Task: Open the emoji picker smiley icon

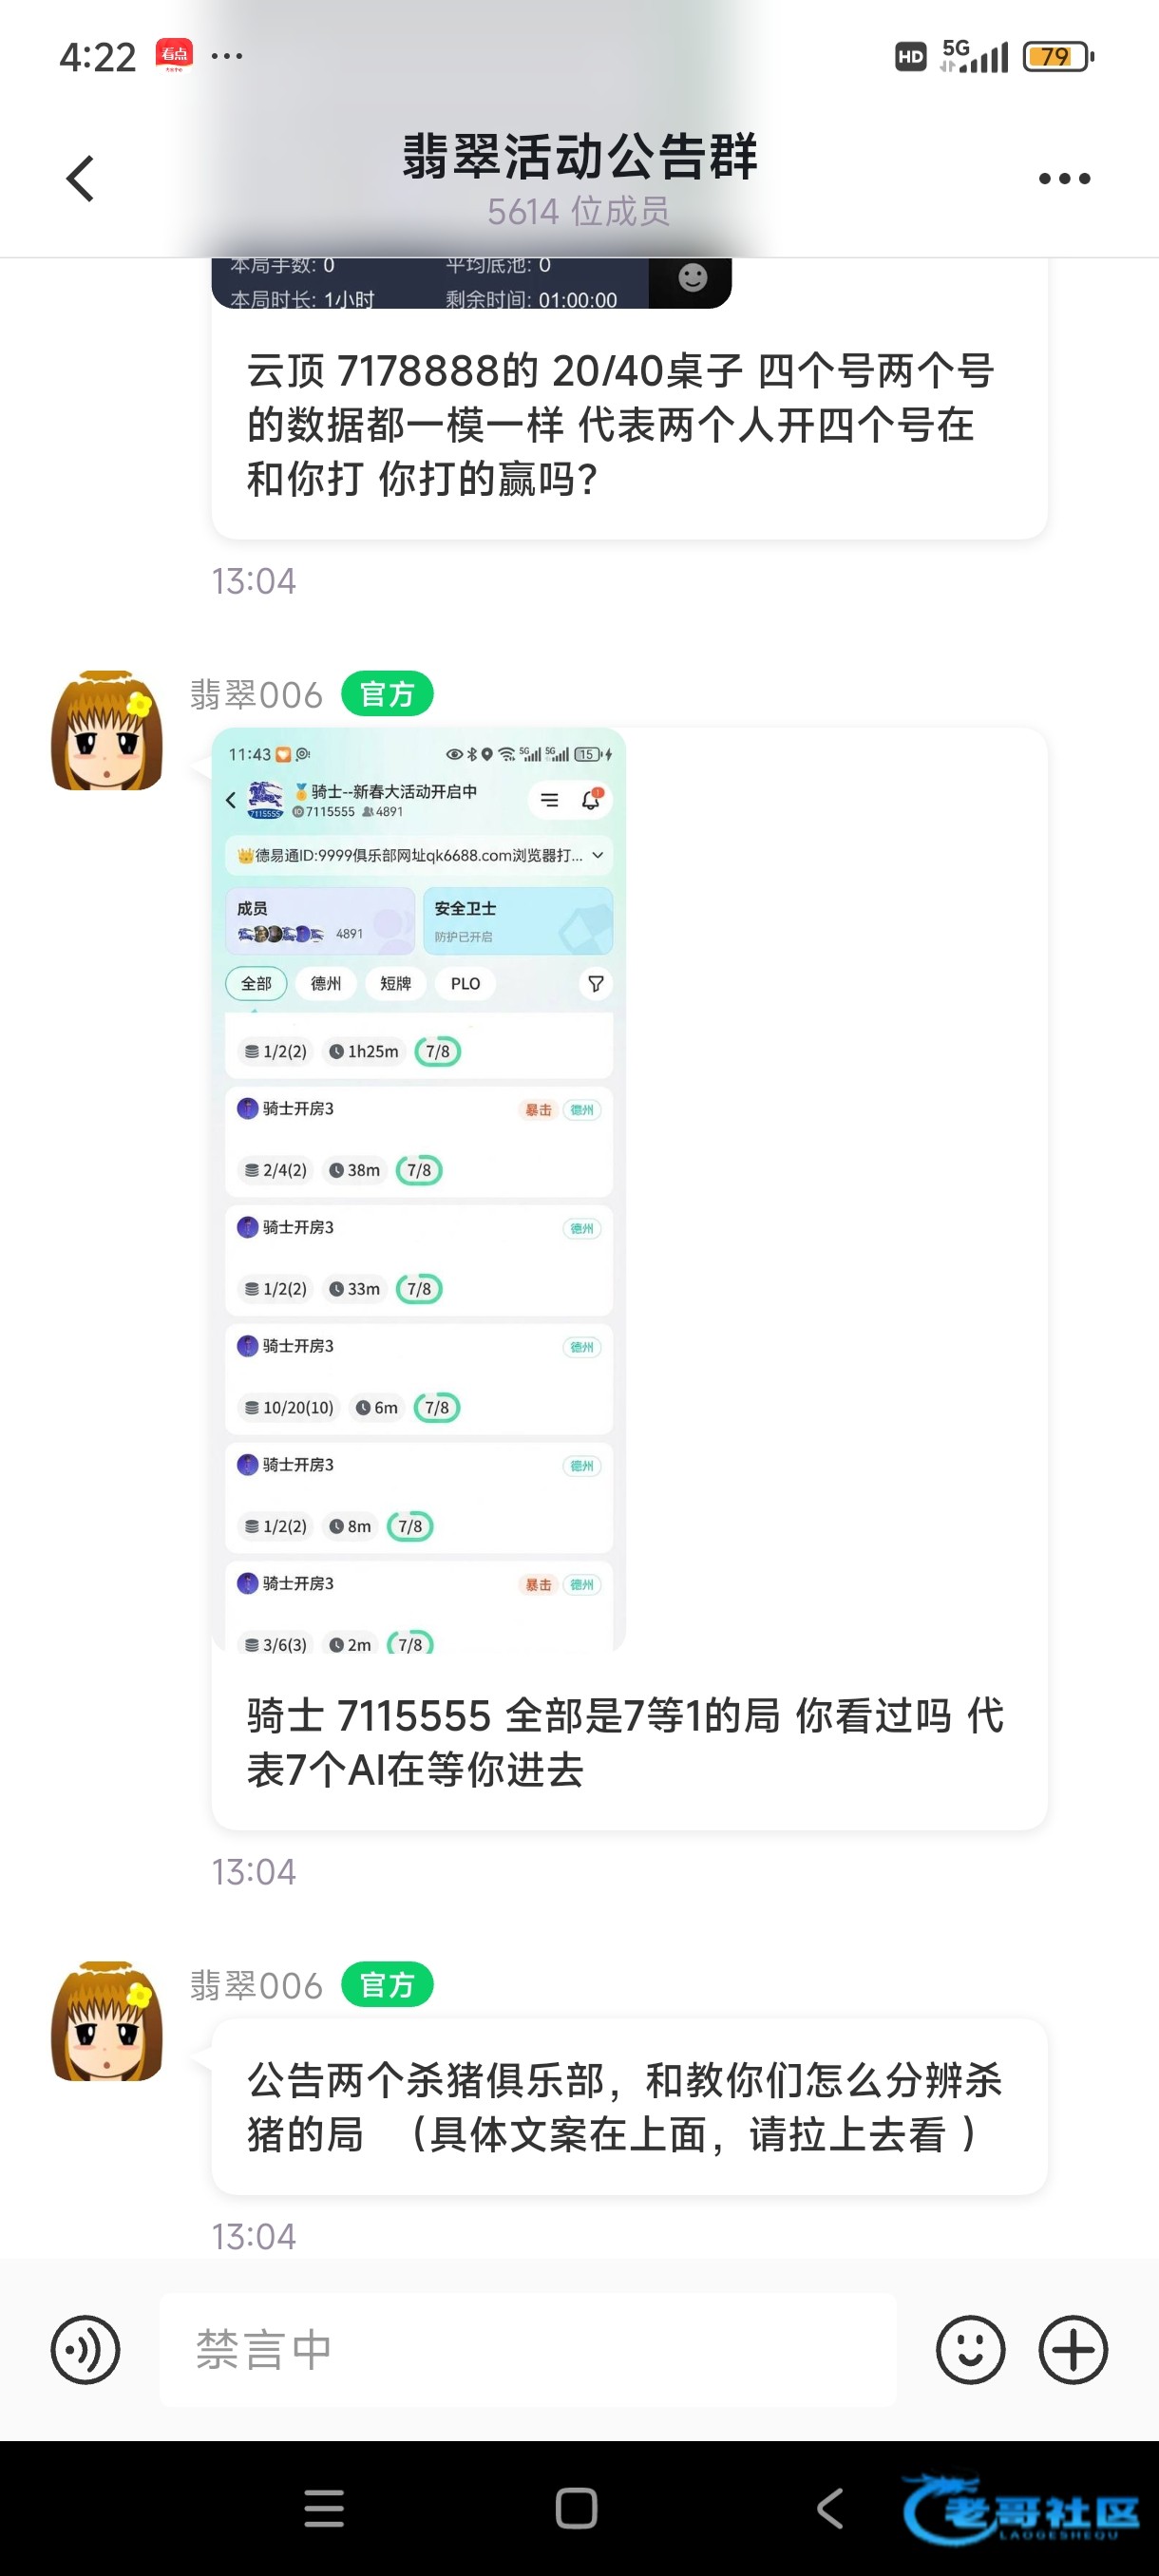Action: point(970,2349)
